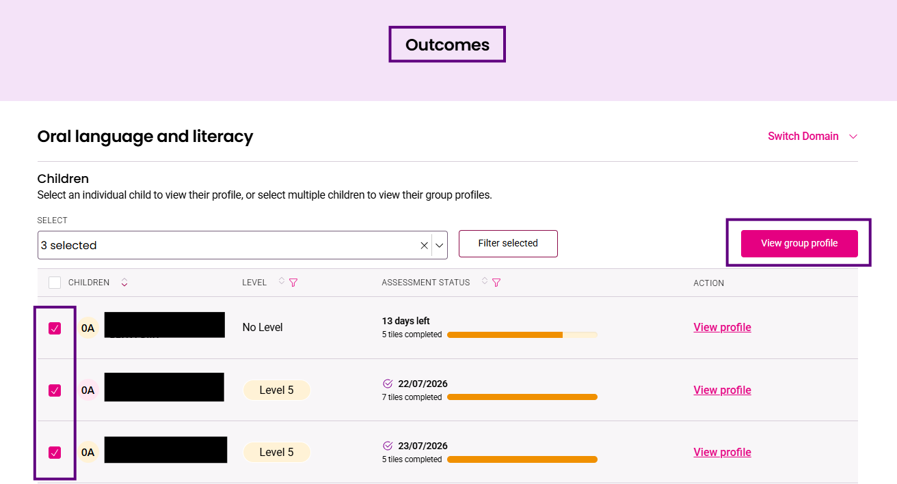Expand the Switch Domain dropdown
This screenshot has height=484, width=897.
[812, 136]
